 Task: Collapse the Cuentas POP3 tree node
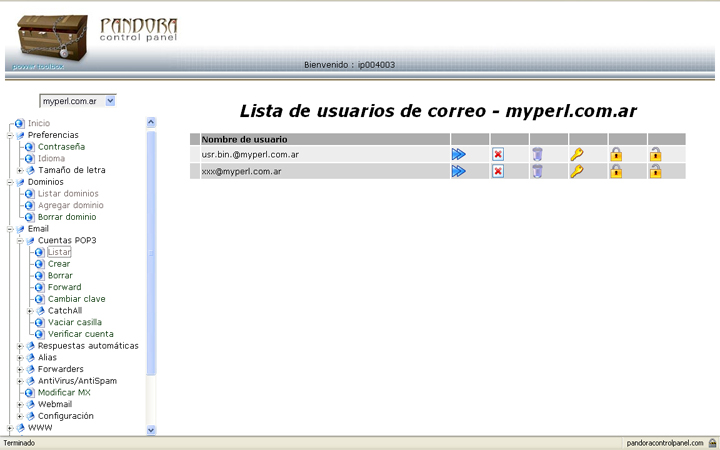coord(19,241)
